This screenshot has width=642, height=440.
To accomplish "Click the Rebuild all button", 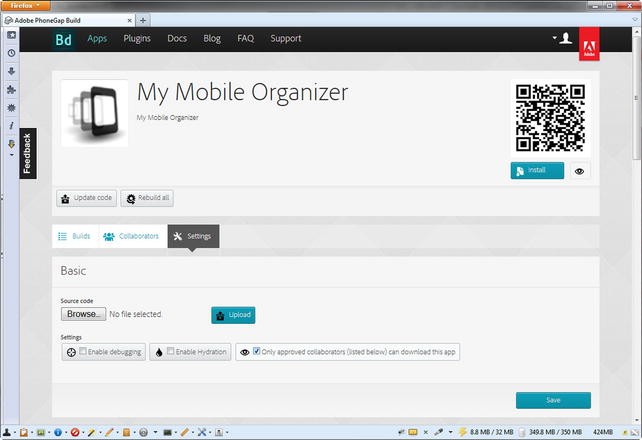I will pyautogui.click(x=147, y=198).
